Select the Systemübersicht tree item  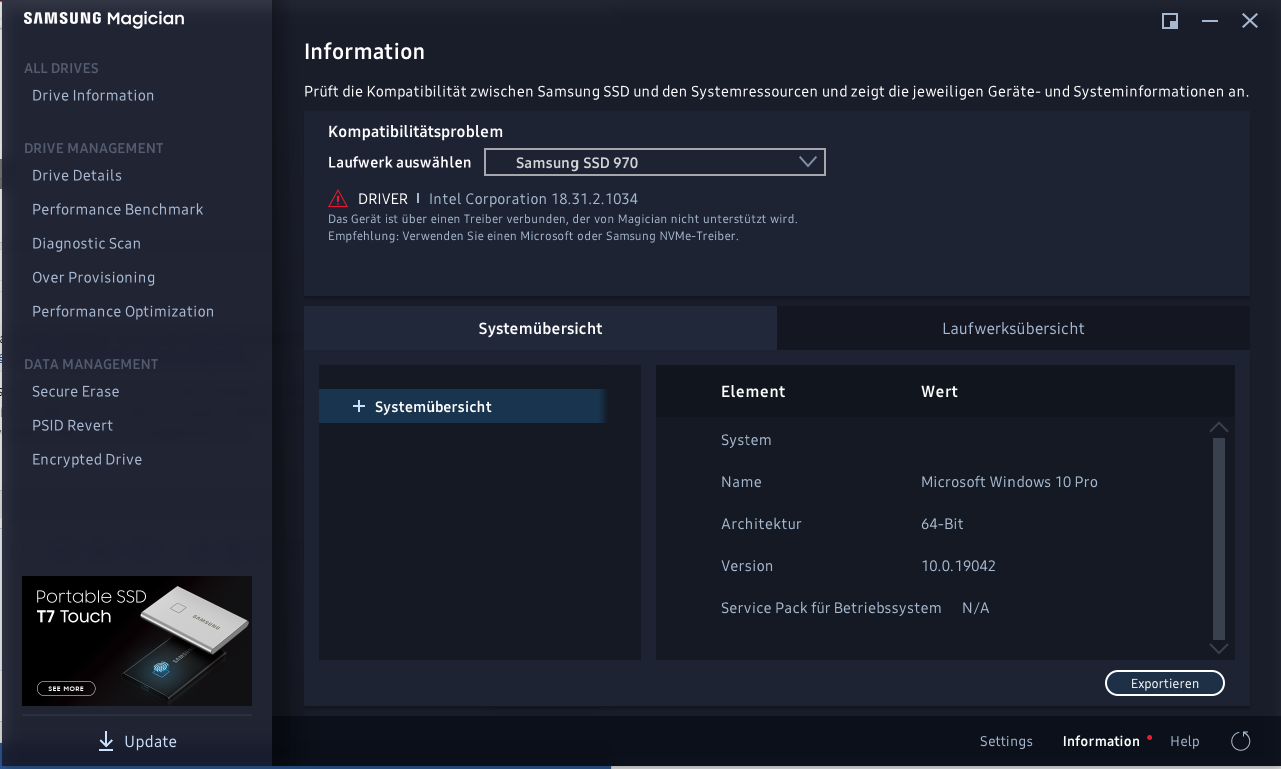pyautogui.click(x=462, y=407)
